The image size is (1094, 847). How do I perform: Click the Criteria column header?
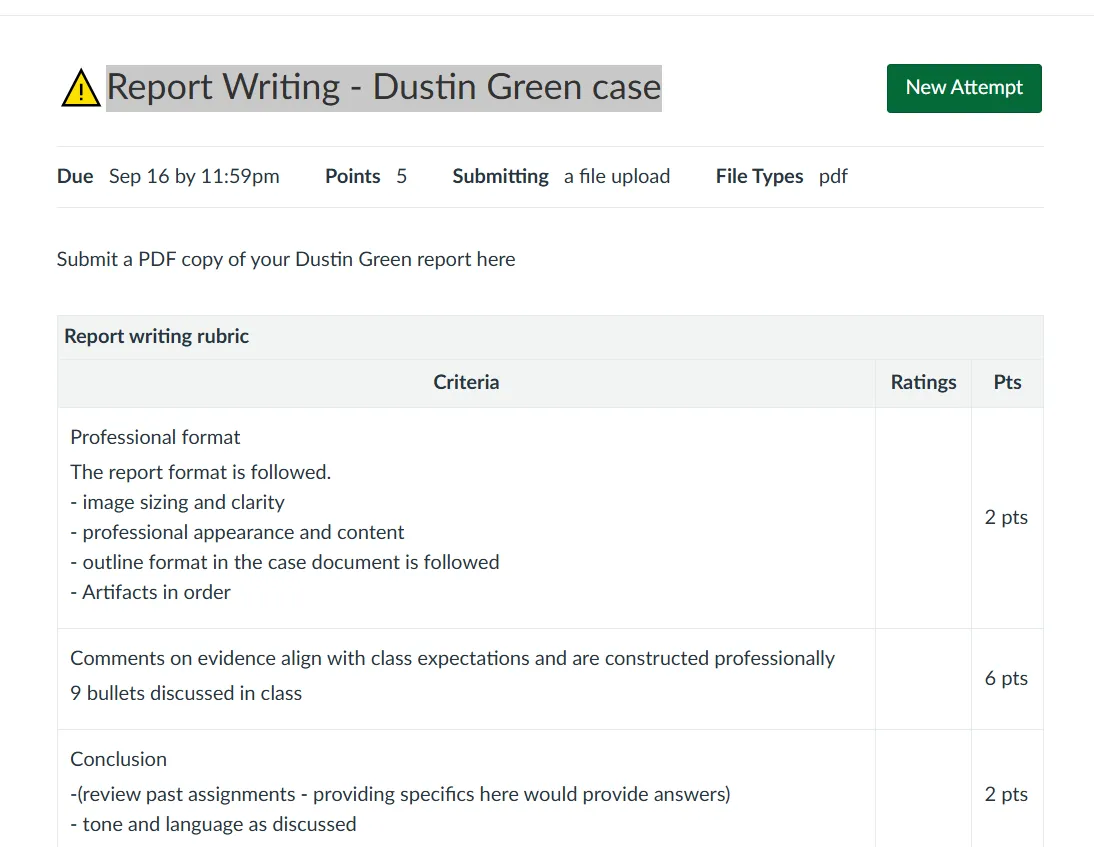click(x=466, y=382)
